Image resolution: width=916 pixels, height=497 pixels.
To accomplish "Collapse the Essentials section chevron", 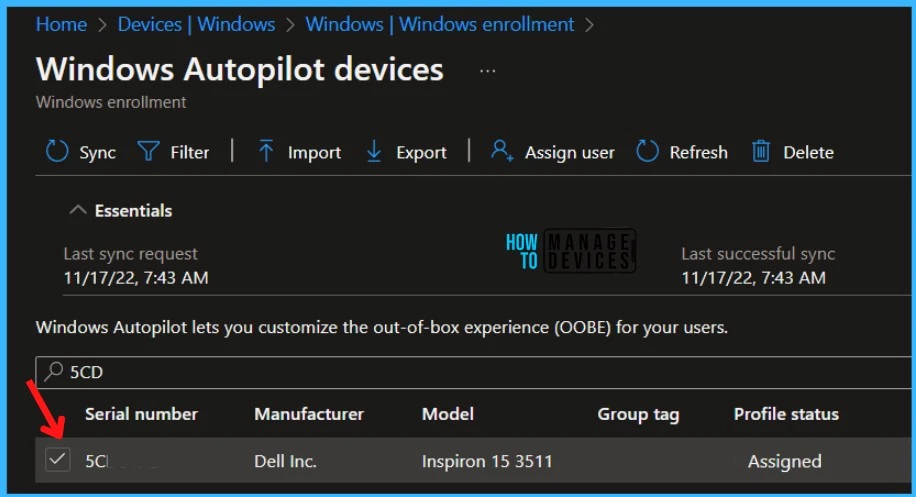I will pos(78,210).
